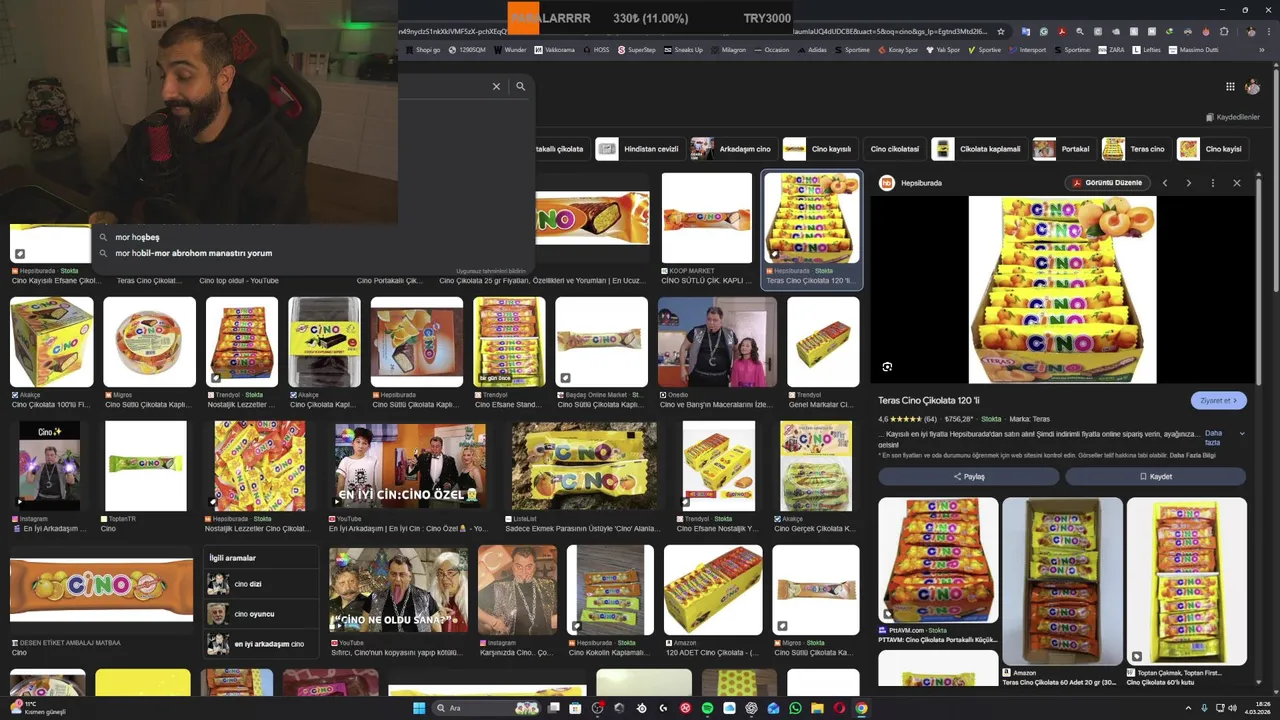The height and width of the screenshot is (720, 1280).
Task: Clear the search box with the X icon
Action: coord(496,86)
